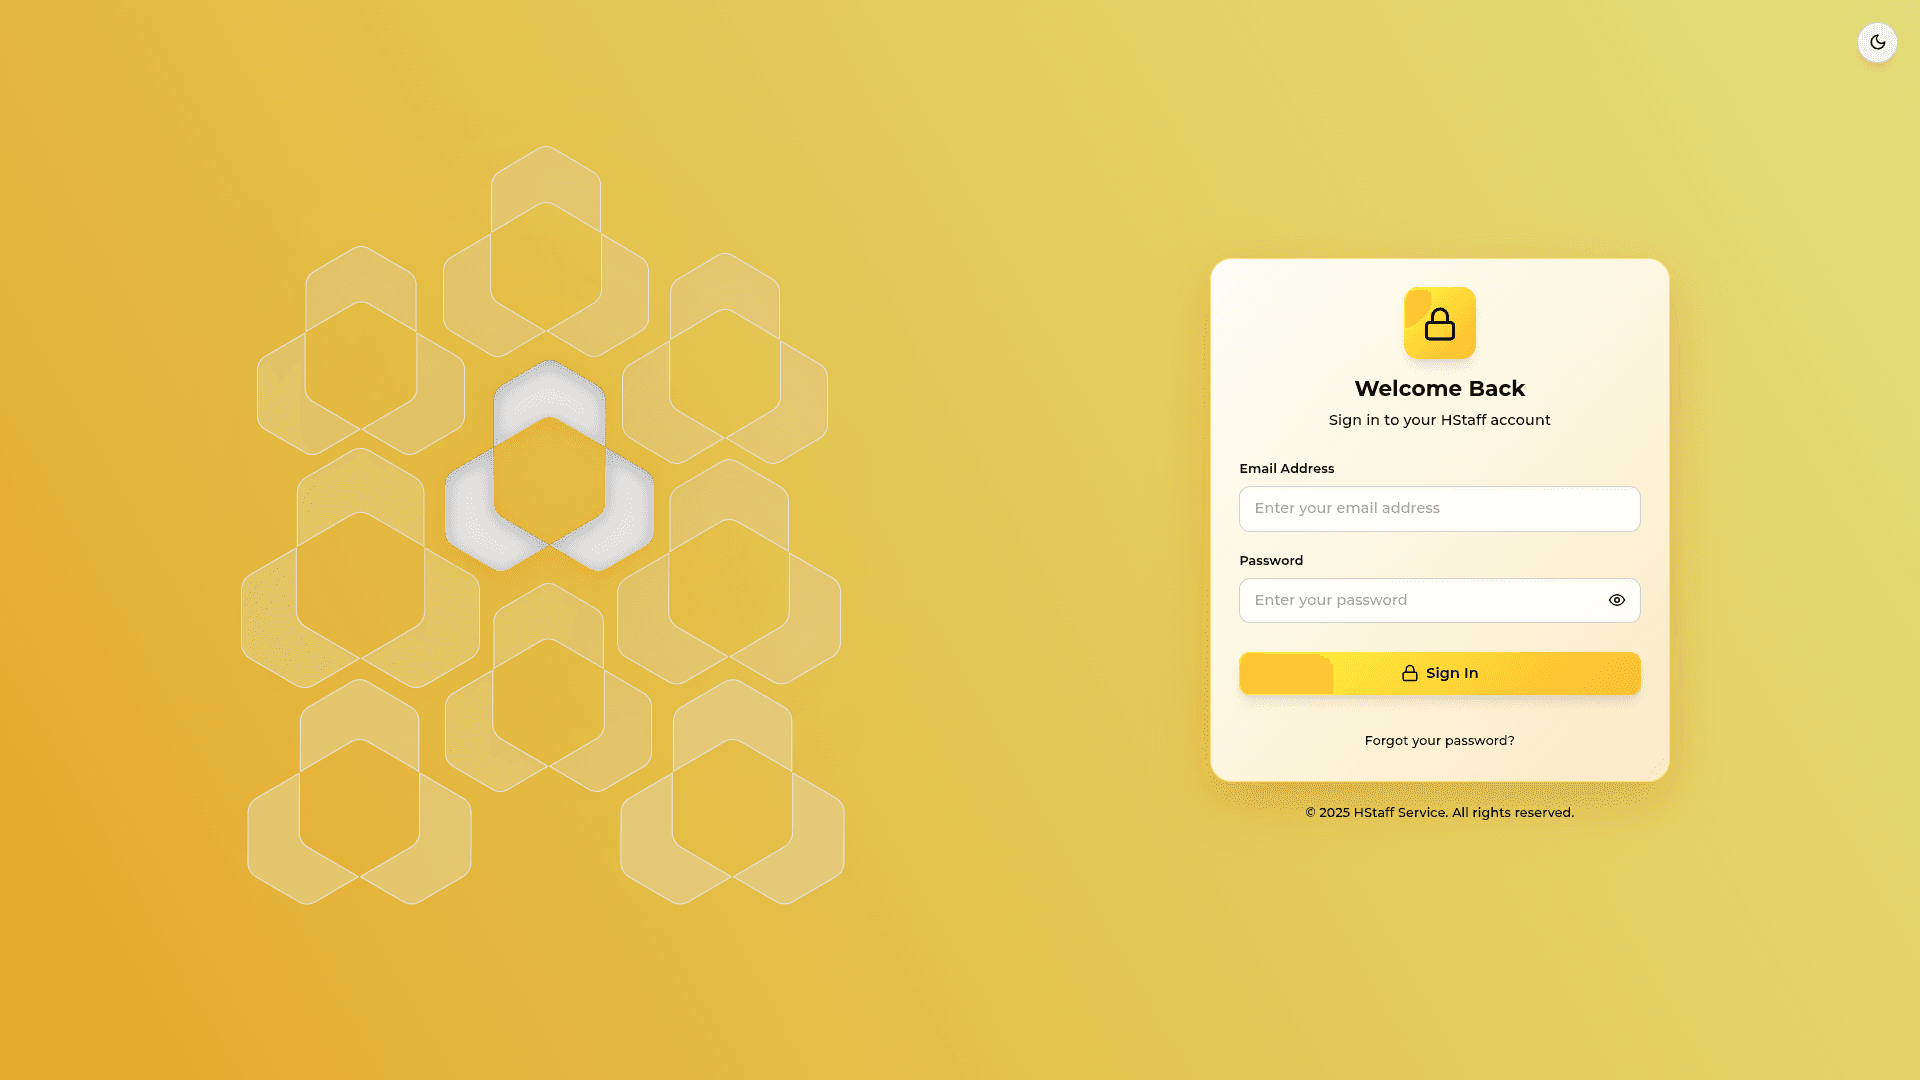Focus the Password input field
Image resolution: width=1920 pixels, height=1080 pixels.
pos(1420,600)
